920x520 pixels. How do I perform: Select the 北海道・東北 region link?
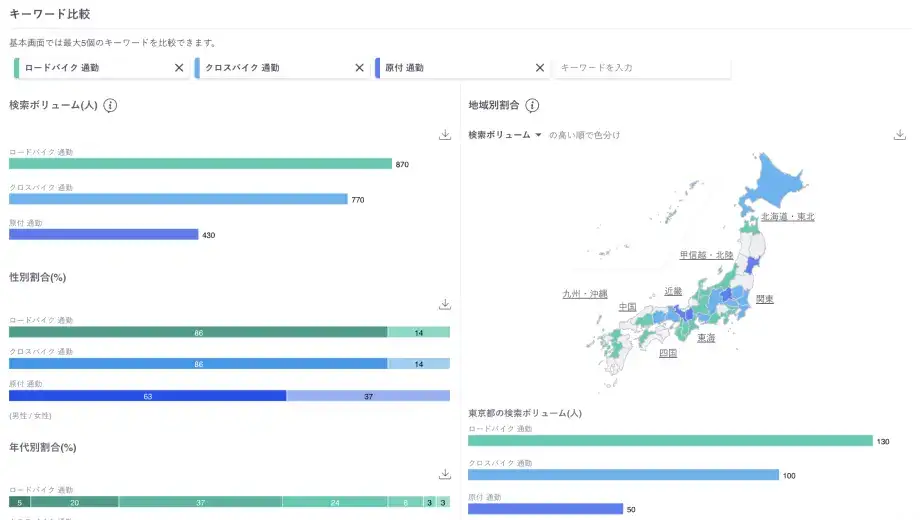[x=787, y=217]
